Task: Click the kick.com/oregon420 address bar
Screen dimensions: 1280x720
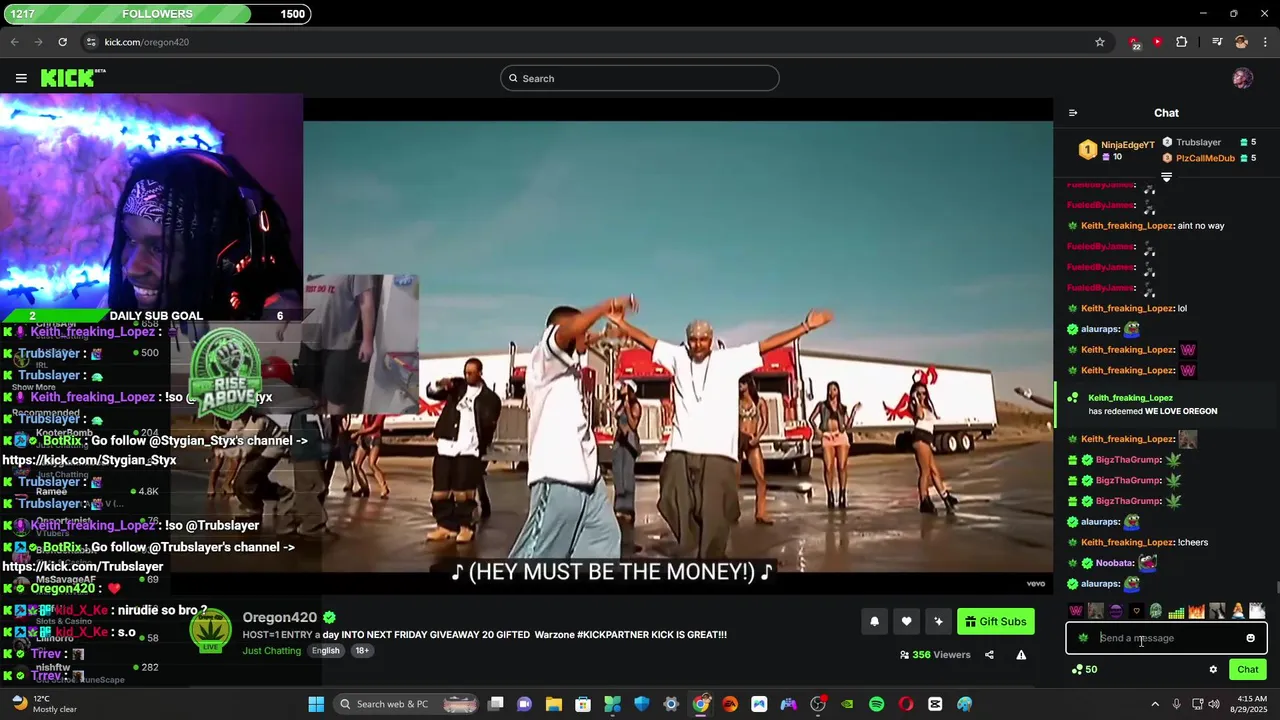Action: coord(146,42)
